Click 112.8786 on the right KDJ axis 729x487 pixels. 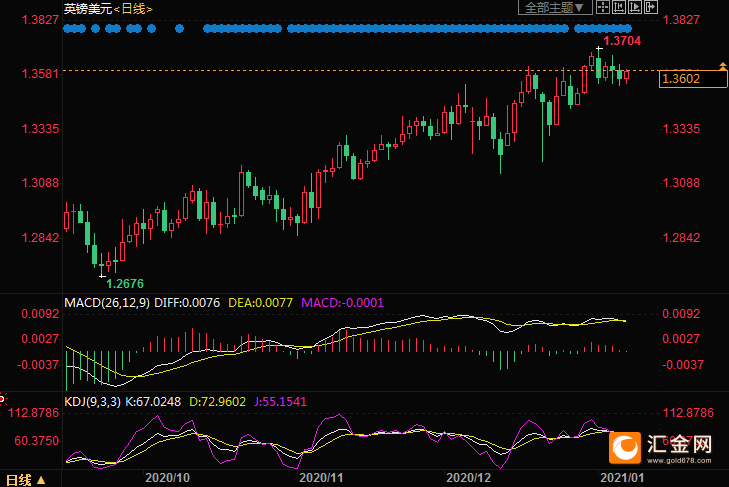688,413
